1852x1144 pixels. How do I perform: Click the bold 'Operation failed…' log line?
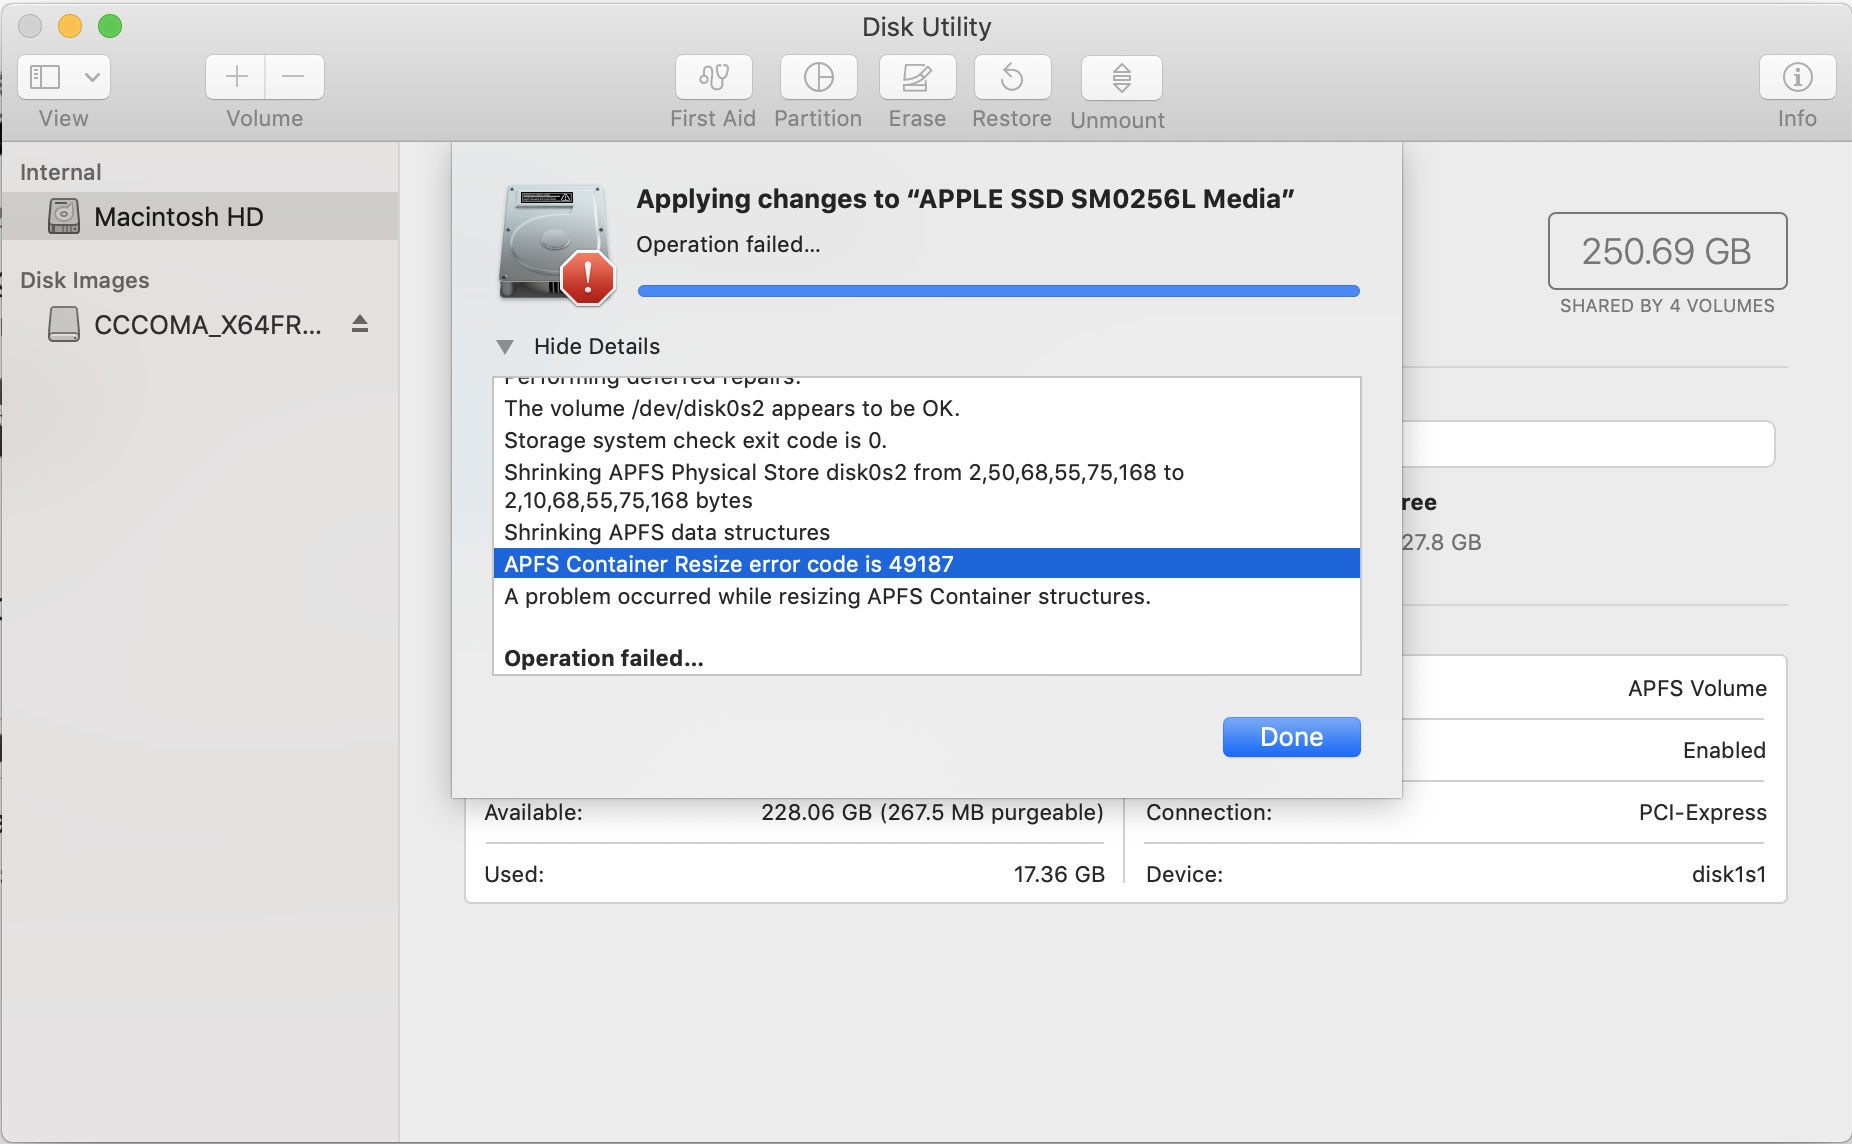(x=603, y=658)
